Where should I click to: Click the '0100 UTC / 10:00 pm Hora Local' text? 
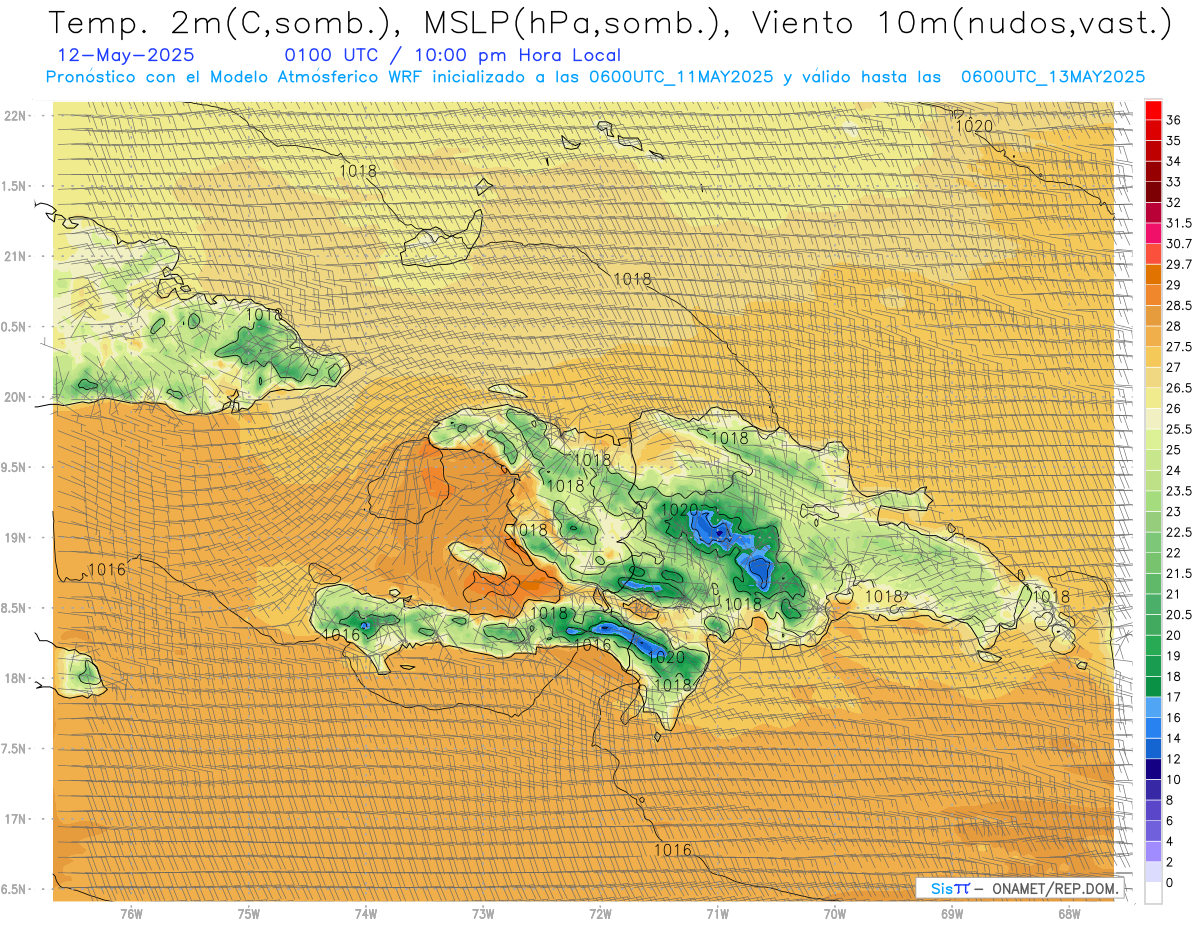click(452, 55)
